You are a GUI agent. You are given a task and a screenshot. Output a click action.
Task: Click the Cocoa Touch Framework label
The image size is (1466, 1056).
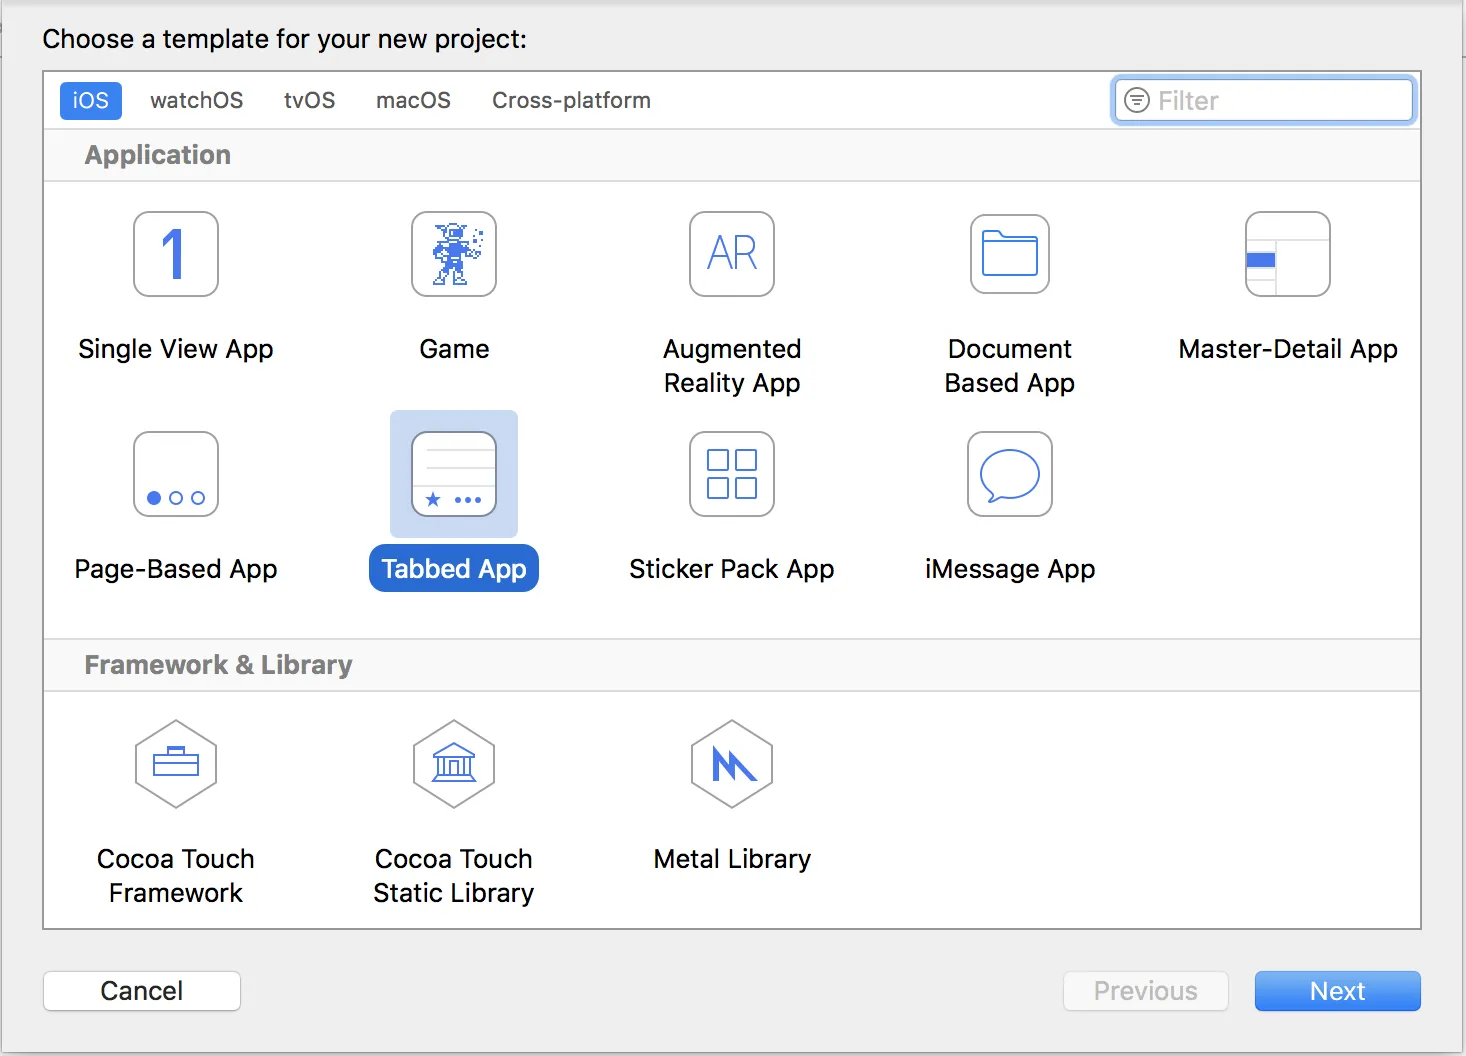click(176, 876)
